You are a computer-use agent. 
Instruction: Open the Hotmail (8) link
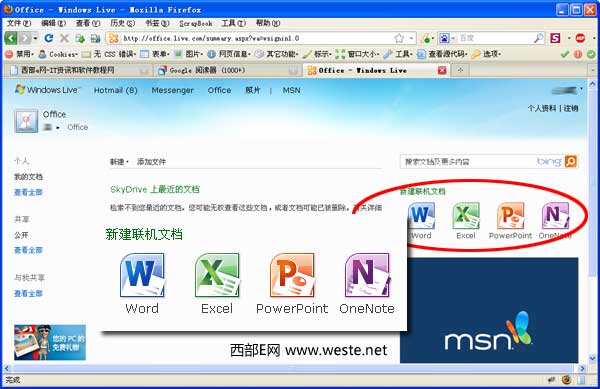[x=116, y=90]
